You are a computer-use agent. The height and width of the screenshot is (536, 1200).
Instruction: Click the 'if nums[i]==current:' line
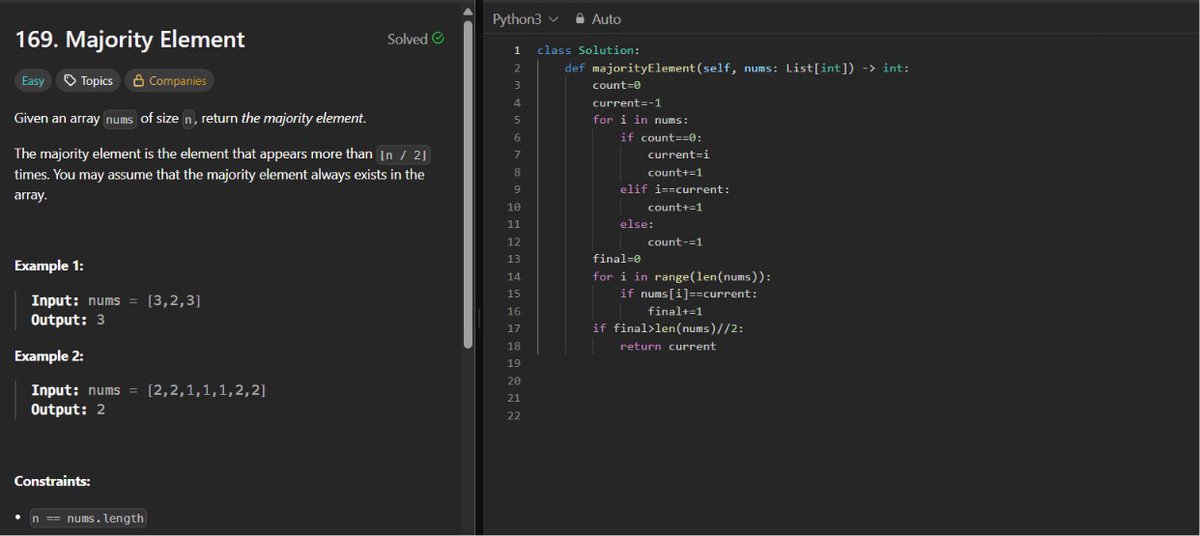point(688,294)
